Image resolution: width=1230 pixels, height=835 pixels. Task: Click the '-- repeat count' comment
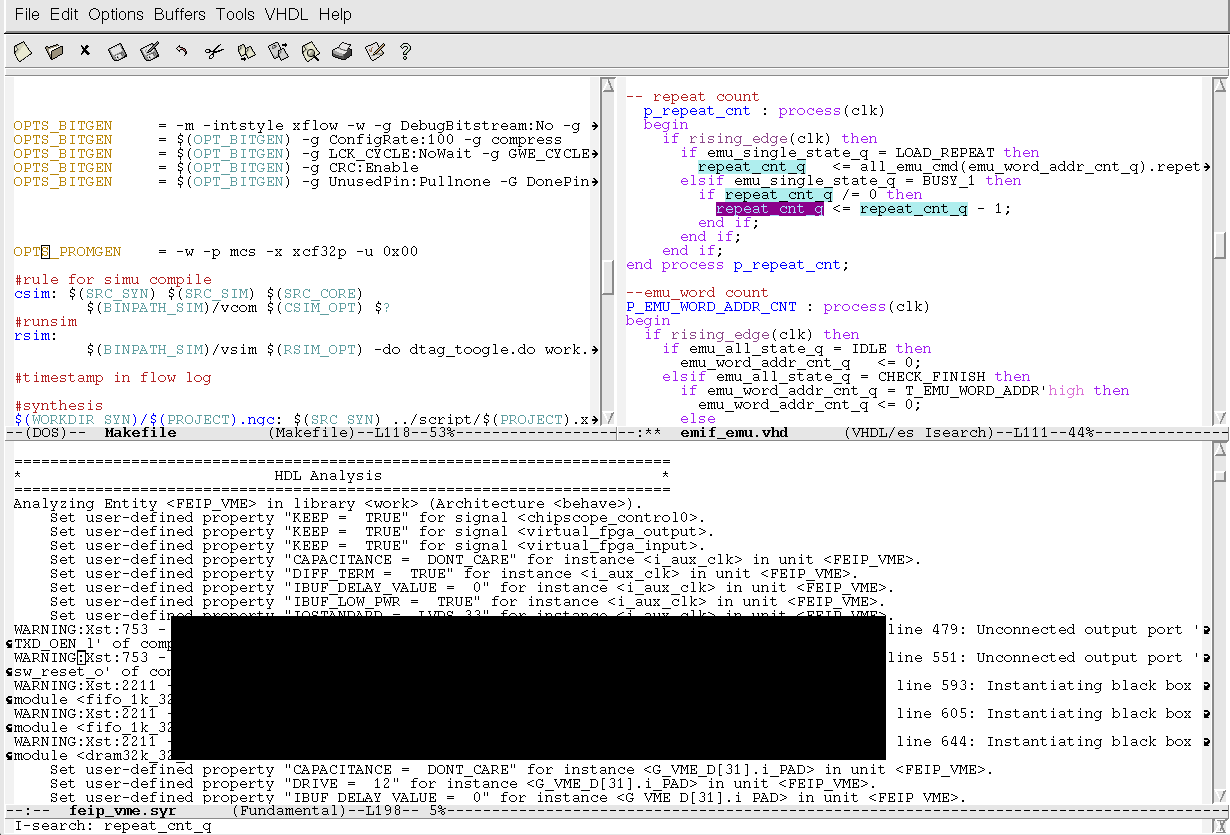click(x=693, y=97)
